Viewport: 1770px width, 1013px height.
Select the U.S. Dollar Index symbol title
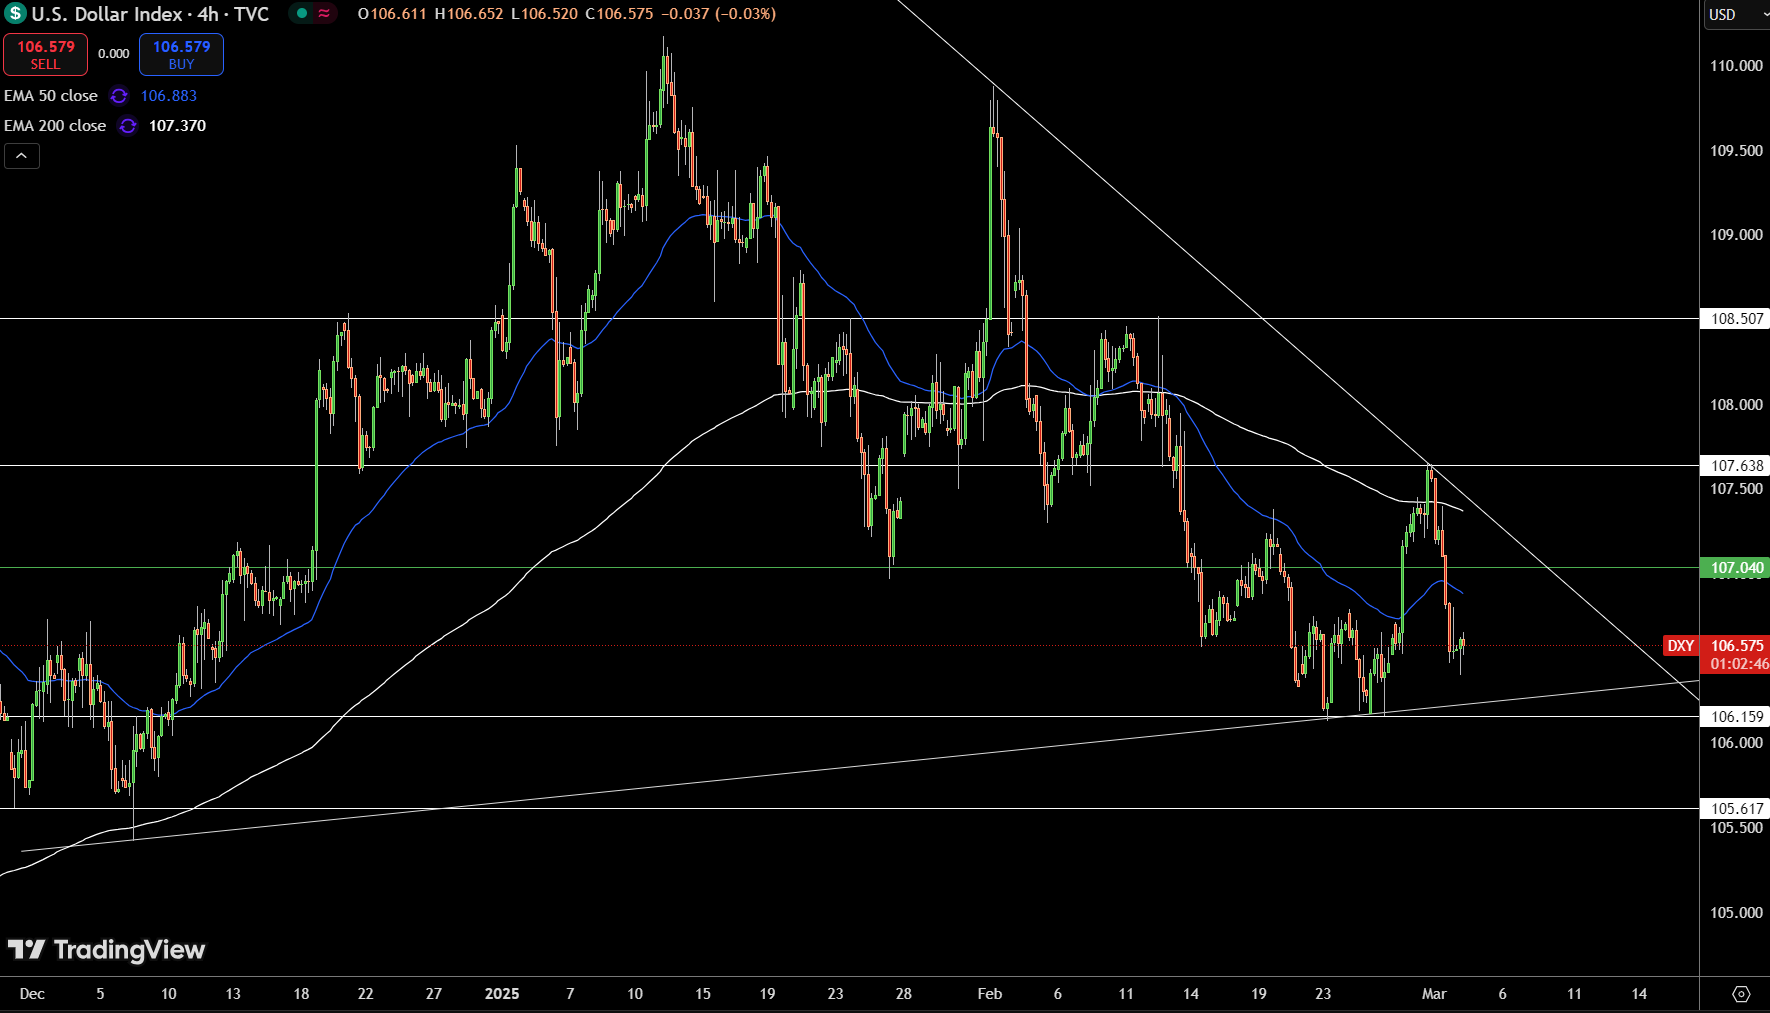coord(150,14)
